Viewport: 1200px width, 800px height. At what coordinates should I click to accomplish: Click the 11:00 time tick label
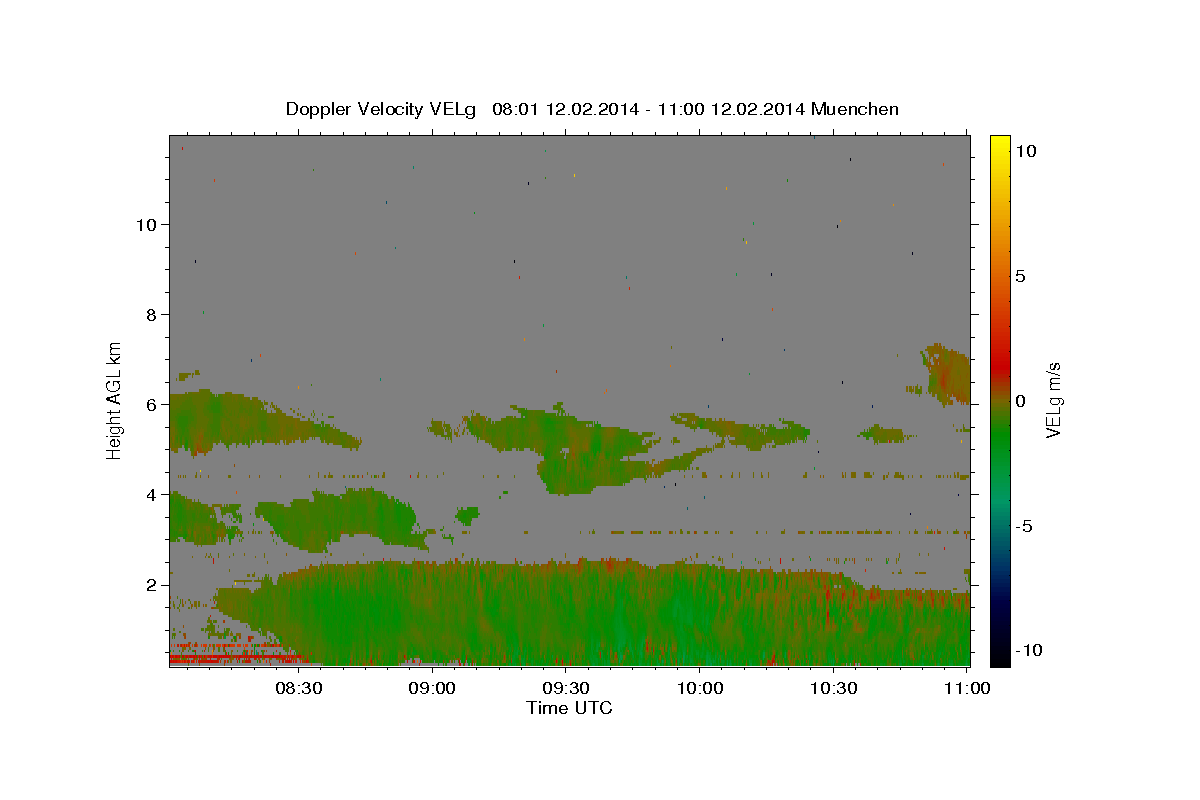(967, 688)
